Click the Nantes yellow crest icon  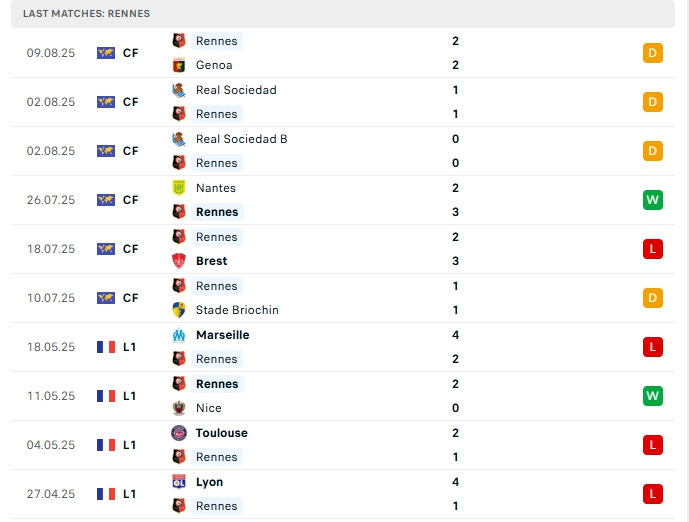coord(180,188)
